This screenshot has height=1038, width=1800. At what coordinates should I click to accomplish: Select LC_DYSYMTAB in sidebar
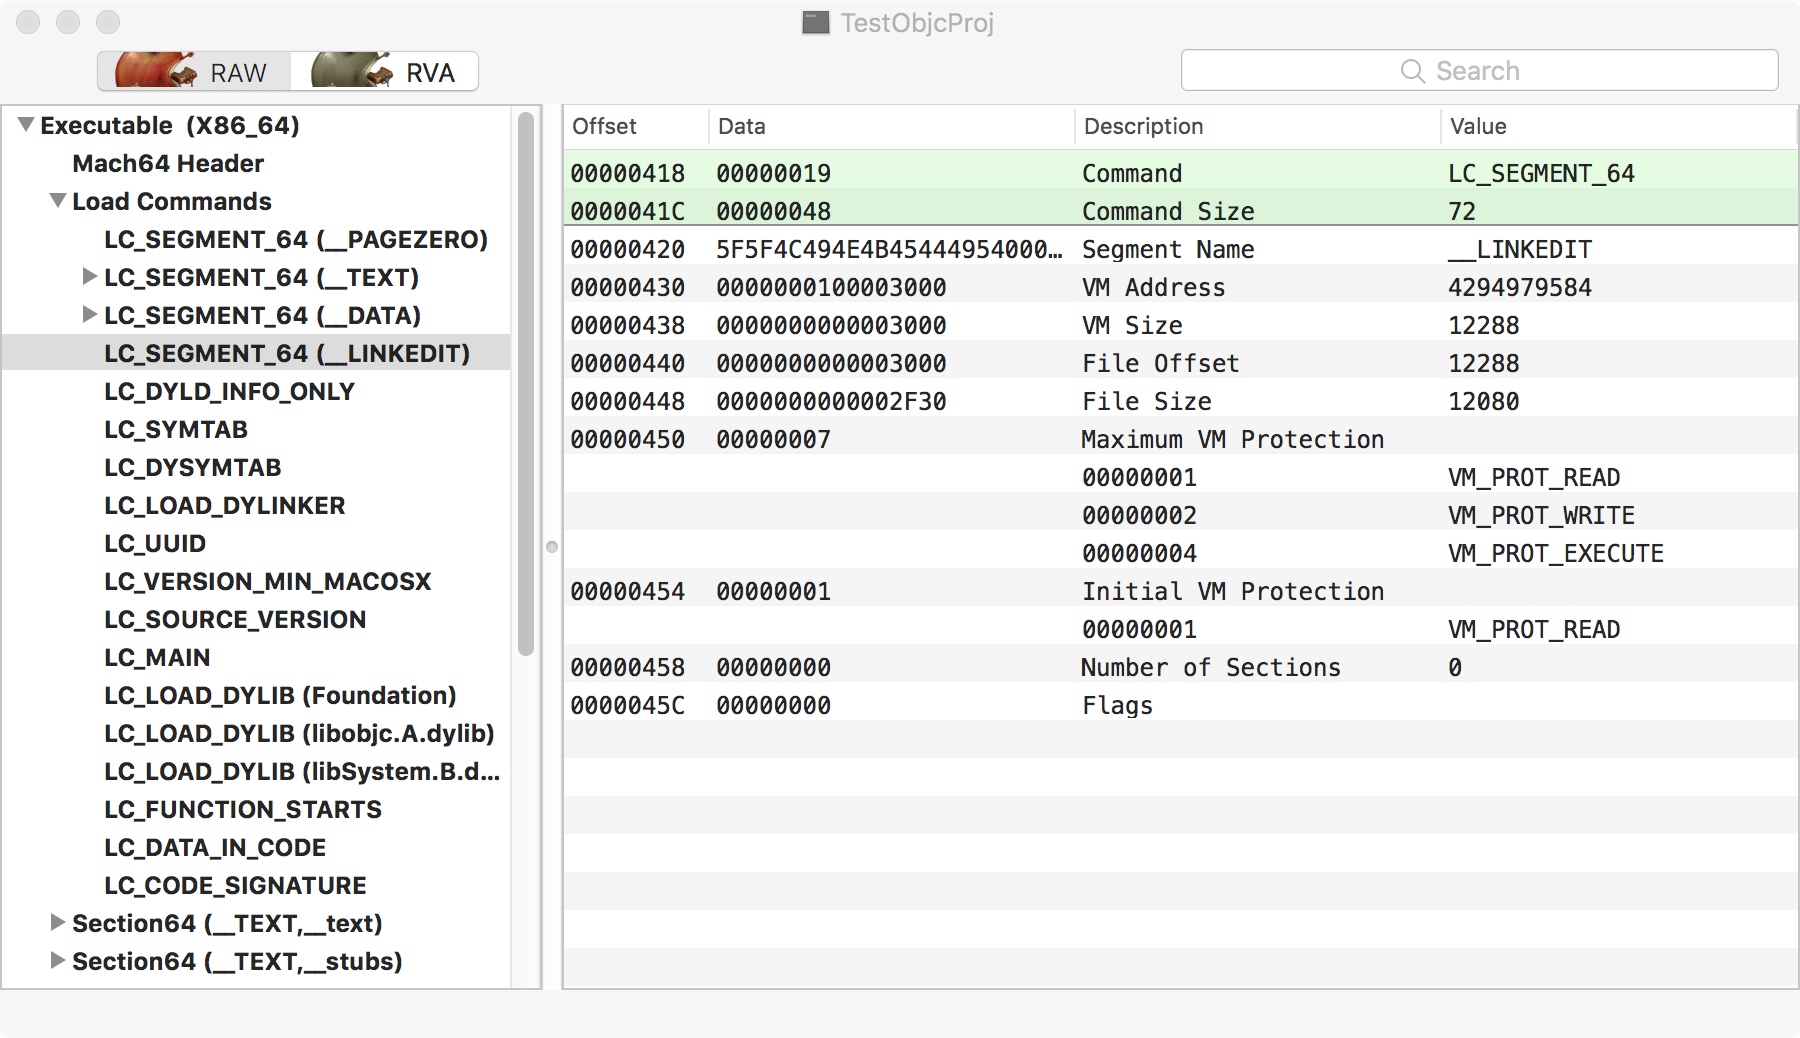(193, 467)
